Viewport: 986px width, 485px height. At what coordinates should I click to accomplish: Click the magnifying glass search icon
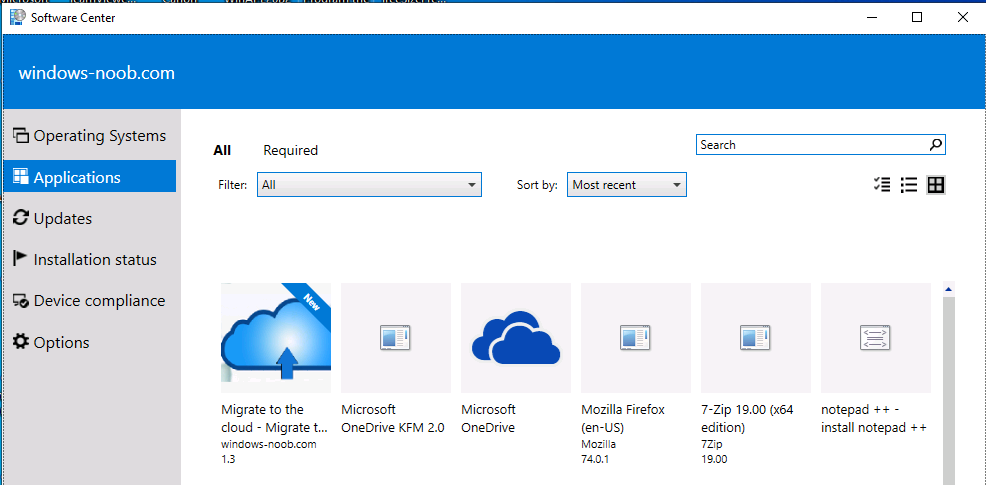tap(936, 145)
